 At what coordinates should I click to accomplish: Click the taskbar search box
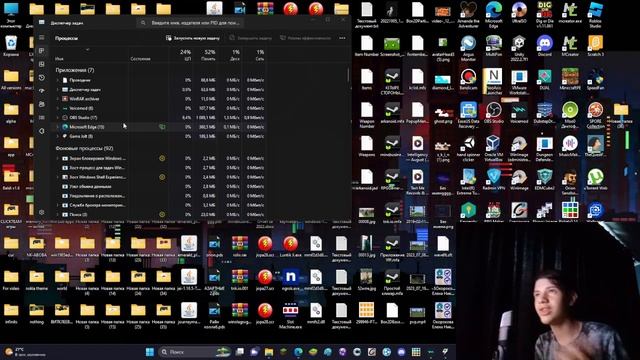pos(194,352)
